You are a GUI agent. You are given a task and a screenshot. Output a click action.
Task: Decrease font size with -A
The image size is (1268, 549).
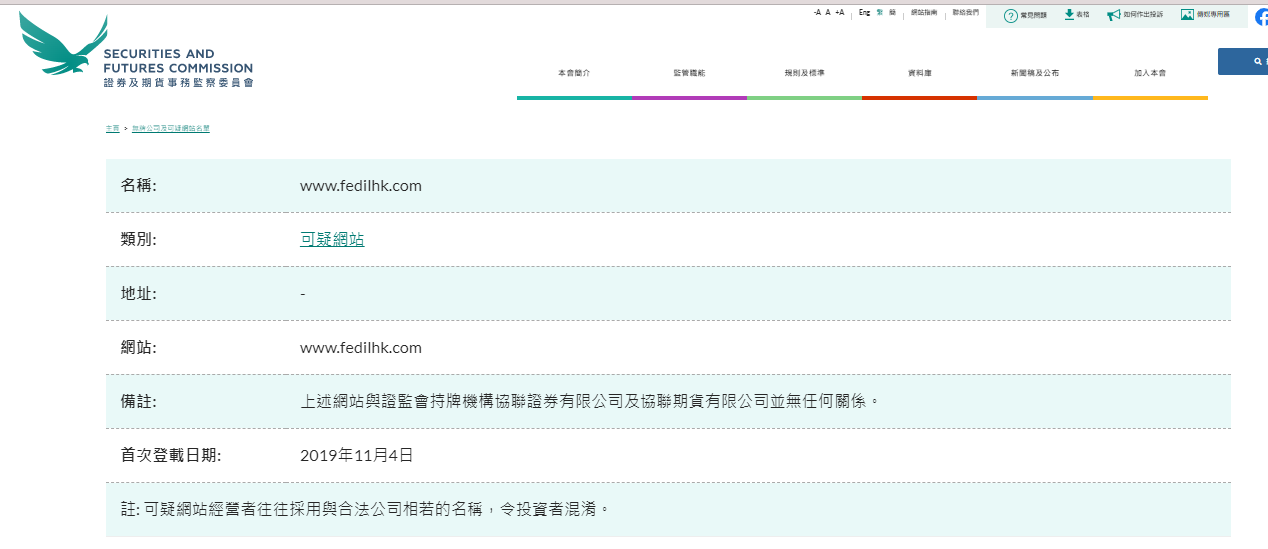click(x=817, y=13)
